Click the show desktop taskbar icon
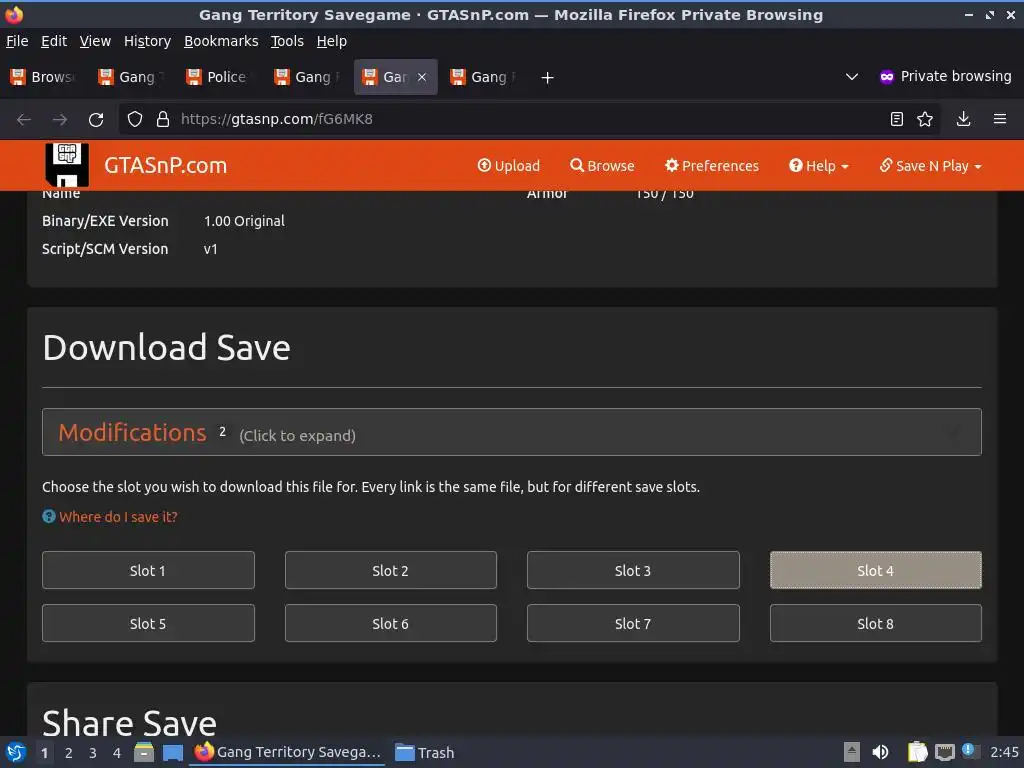The width and height of the screenshot is (1024, 768). [x=173, y=752]
